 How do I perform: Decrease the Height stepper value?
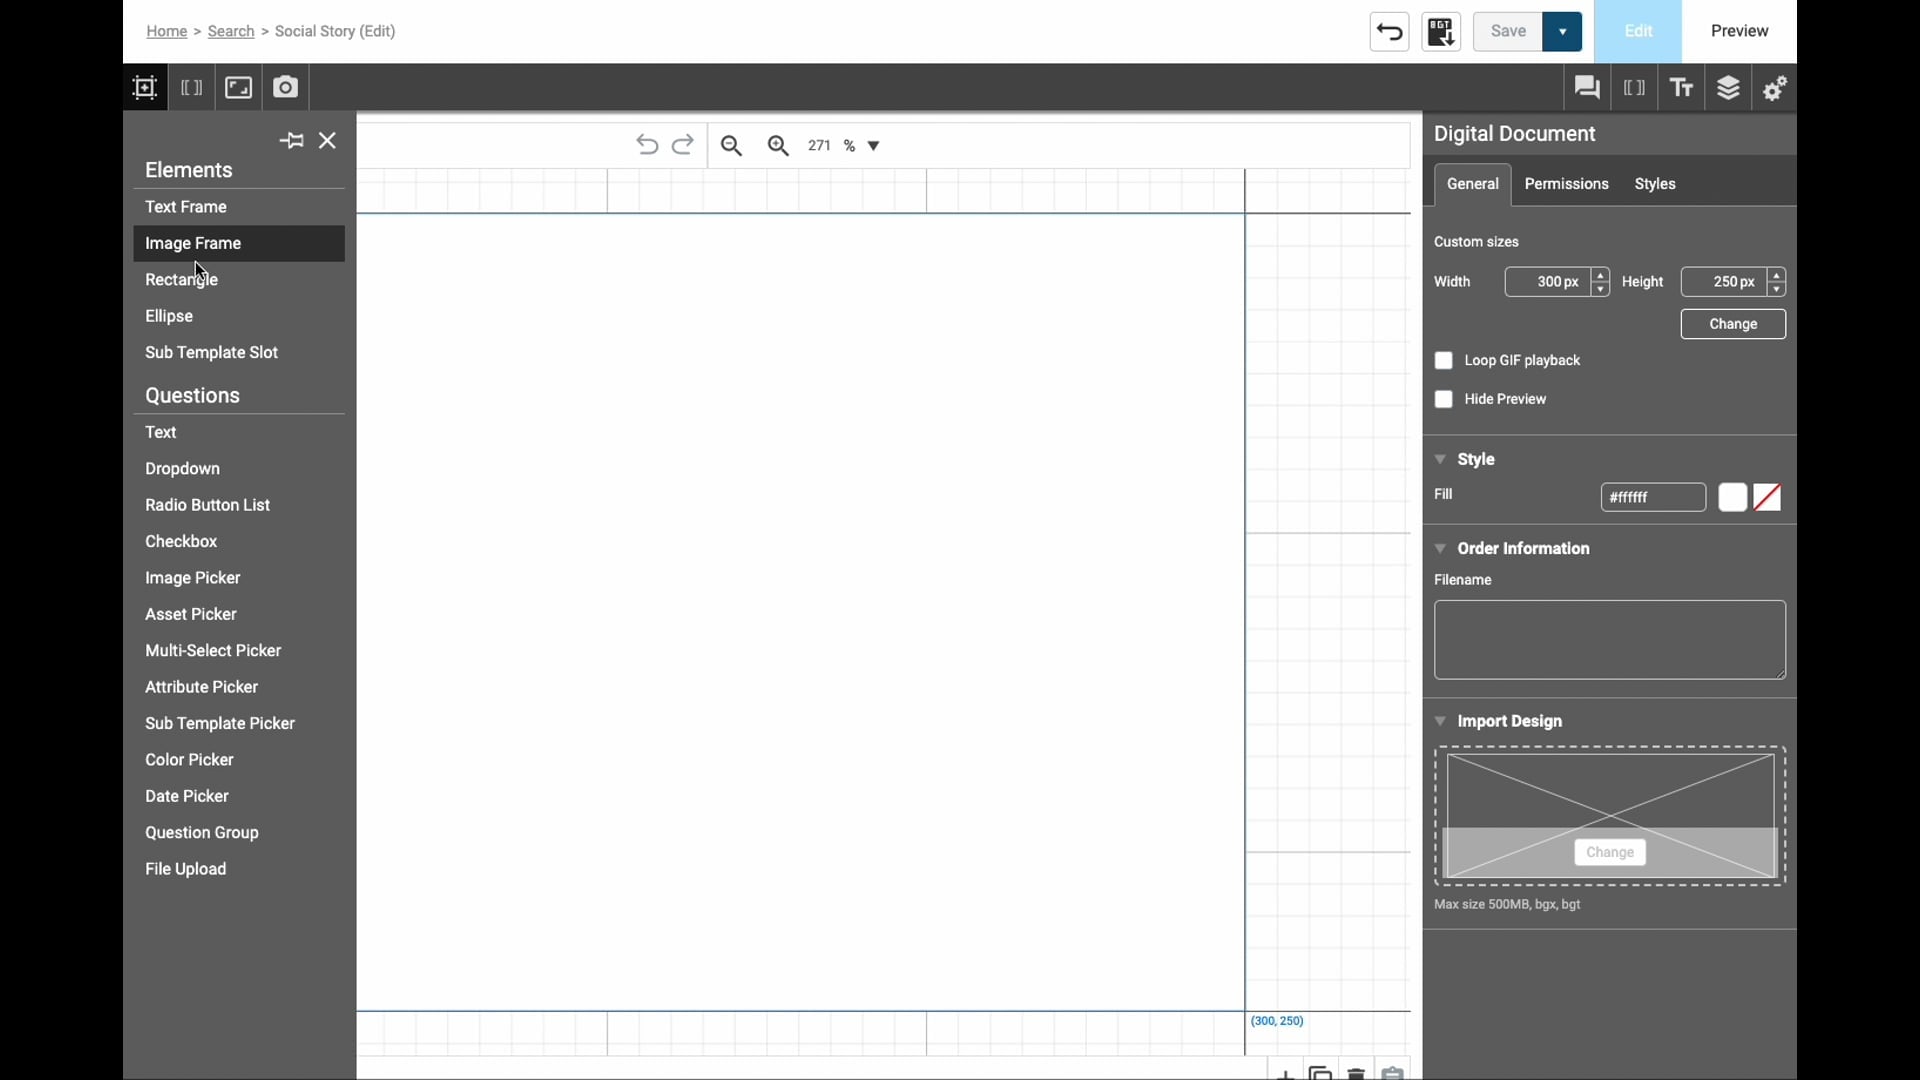(x=1778, y=289)
